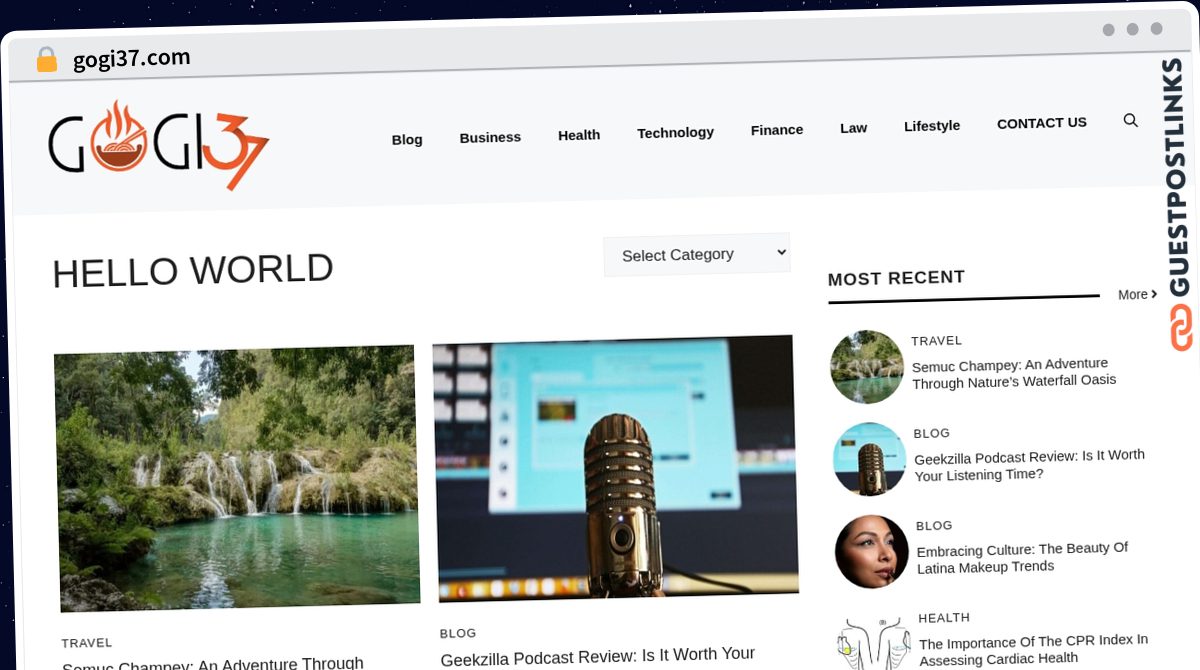Click TRAVEL category label in sidebar
This screenshot has width=1200, height=670.
click(936, 341)
